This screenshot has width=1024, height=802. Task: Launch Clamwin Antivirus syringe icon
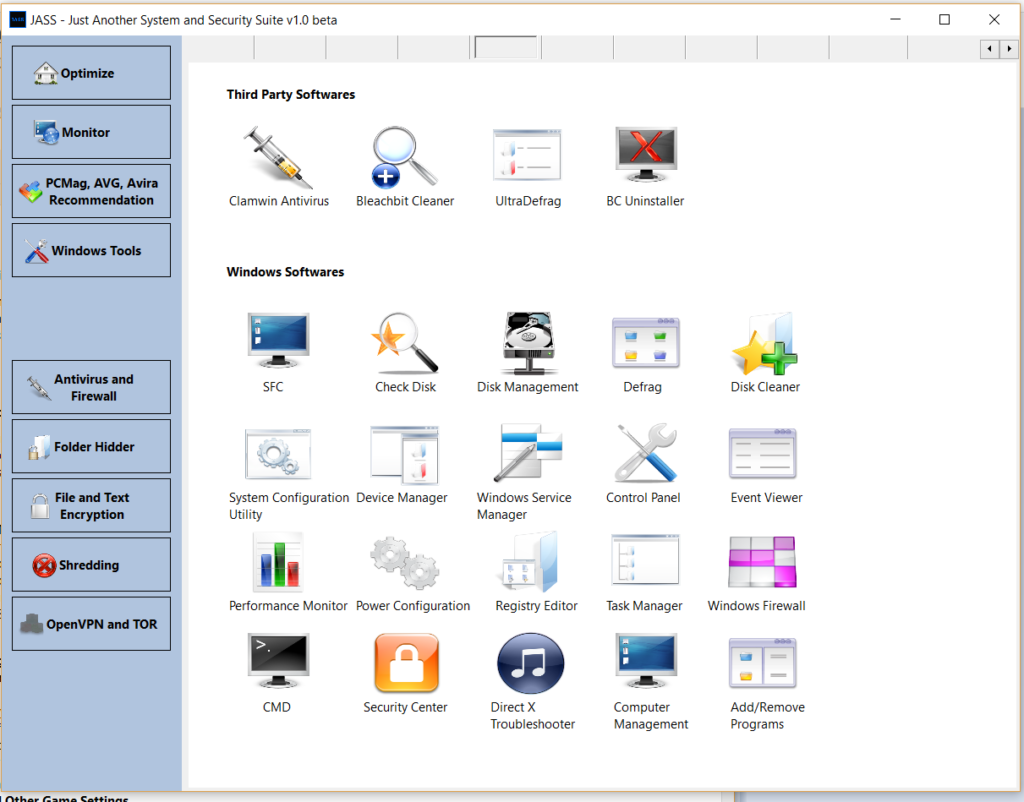[x=278, y=157]
